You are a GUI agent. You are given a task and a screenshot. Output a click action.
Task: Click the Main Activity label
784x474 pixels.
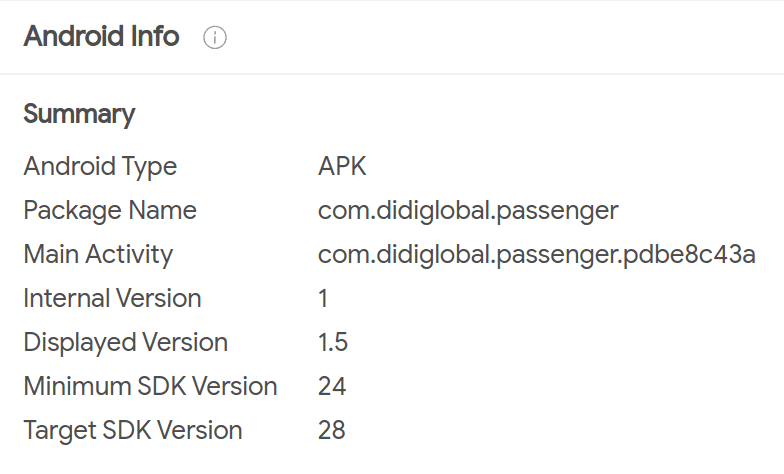[x=98, y=254]
